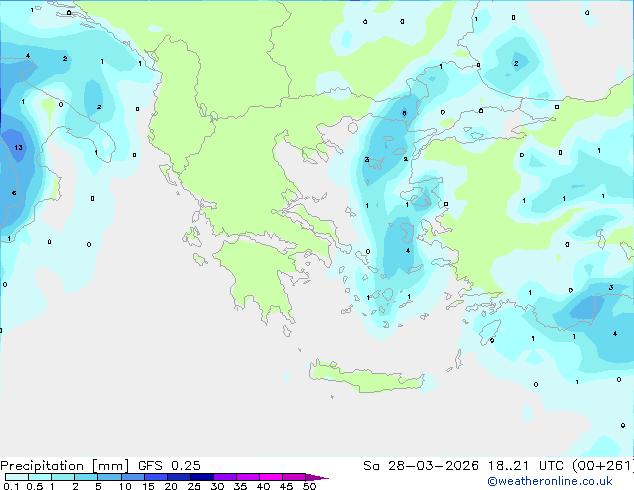Viewport: 634px width, 490px height.
Task: Click the legend label '40'
Action: point(263,486)
